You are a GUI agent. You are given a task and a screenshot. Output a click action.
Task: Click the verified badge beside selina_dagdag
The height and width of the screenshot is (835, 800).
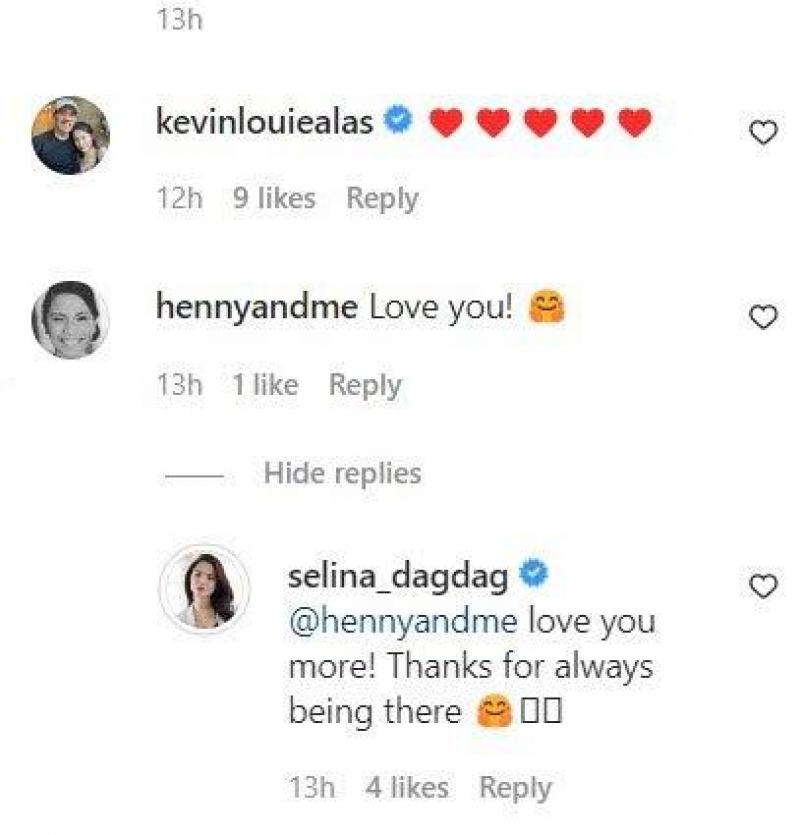click(535, 575)
